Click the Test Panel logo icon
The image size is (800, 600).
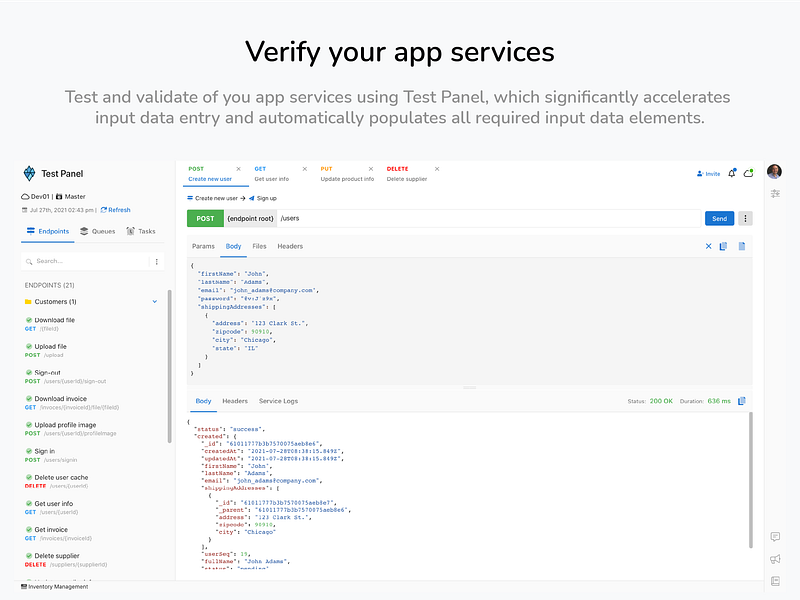(x=30, y=173)
